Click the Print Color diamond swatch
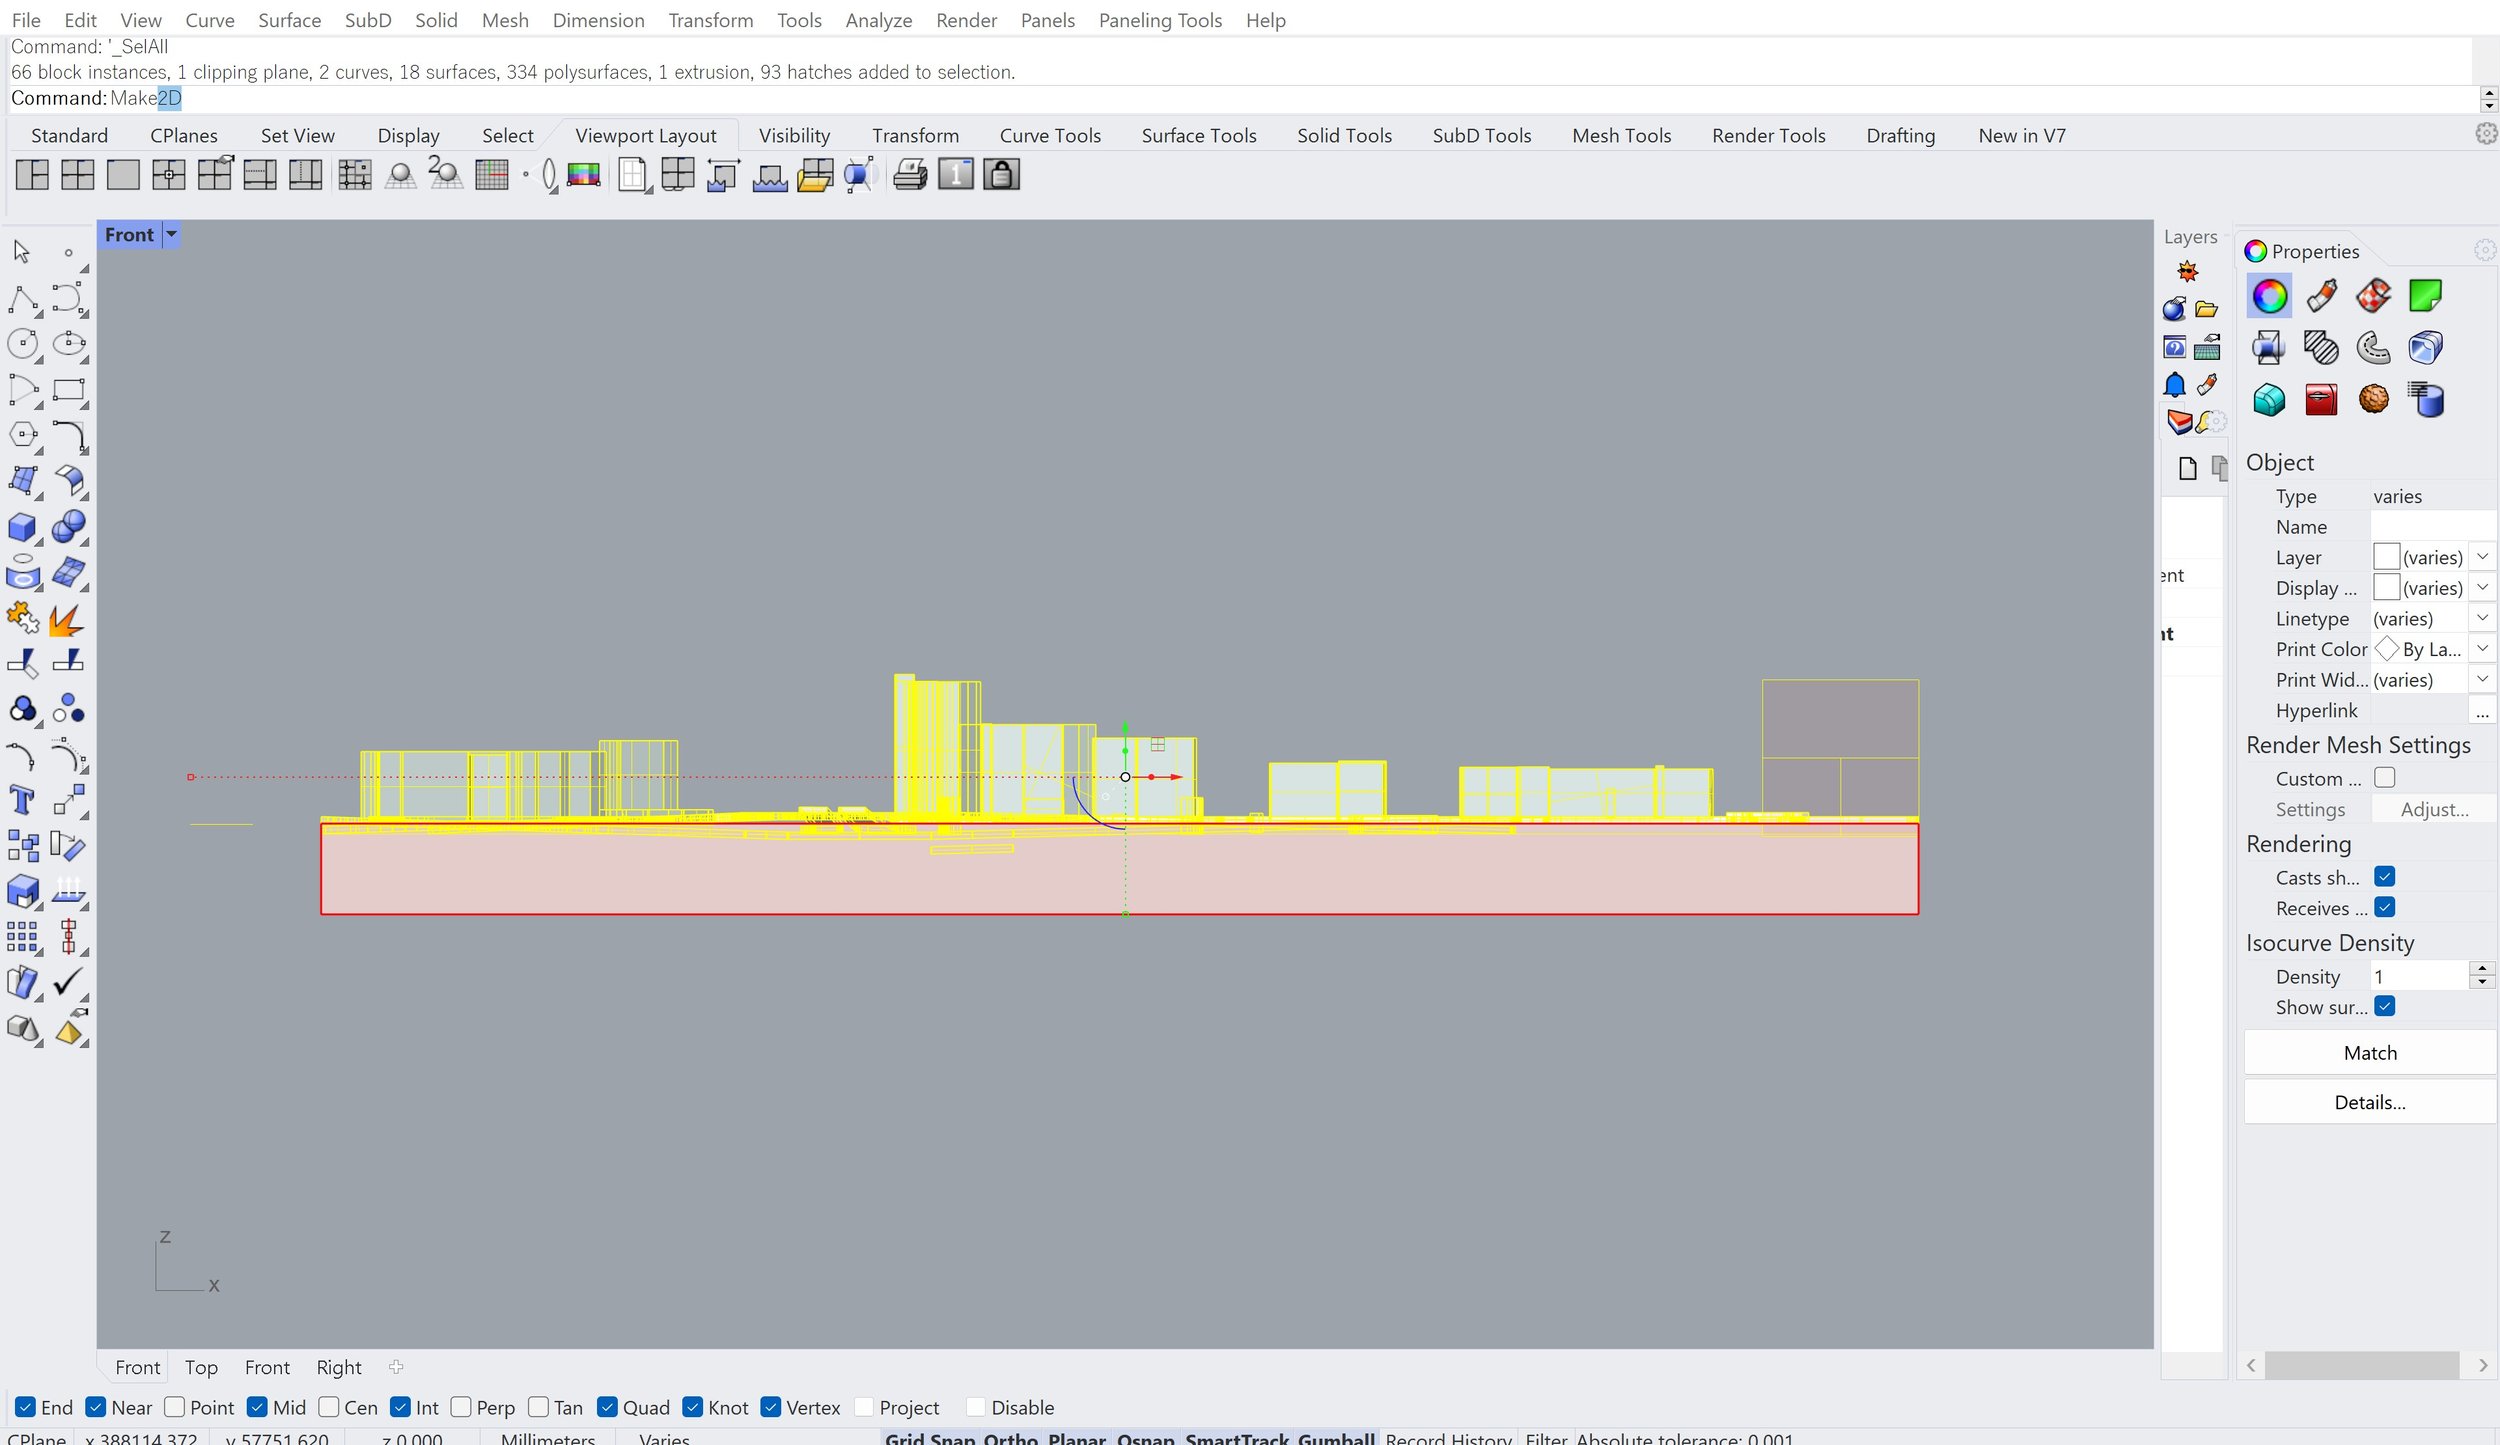This screenshot has width=2500, height=1445. pos(2386,648)
